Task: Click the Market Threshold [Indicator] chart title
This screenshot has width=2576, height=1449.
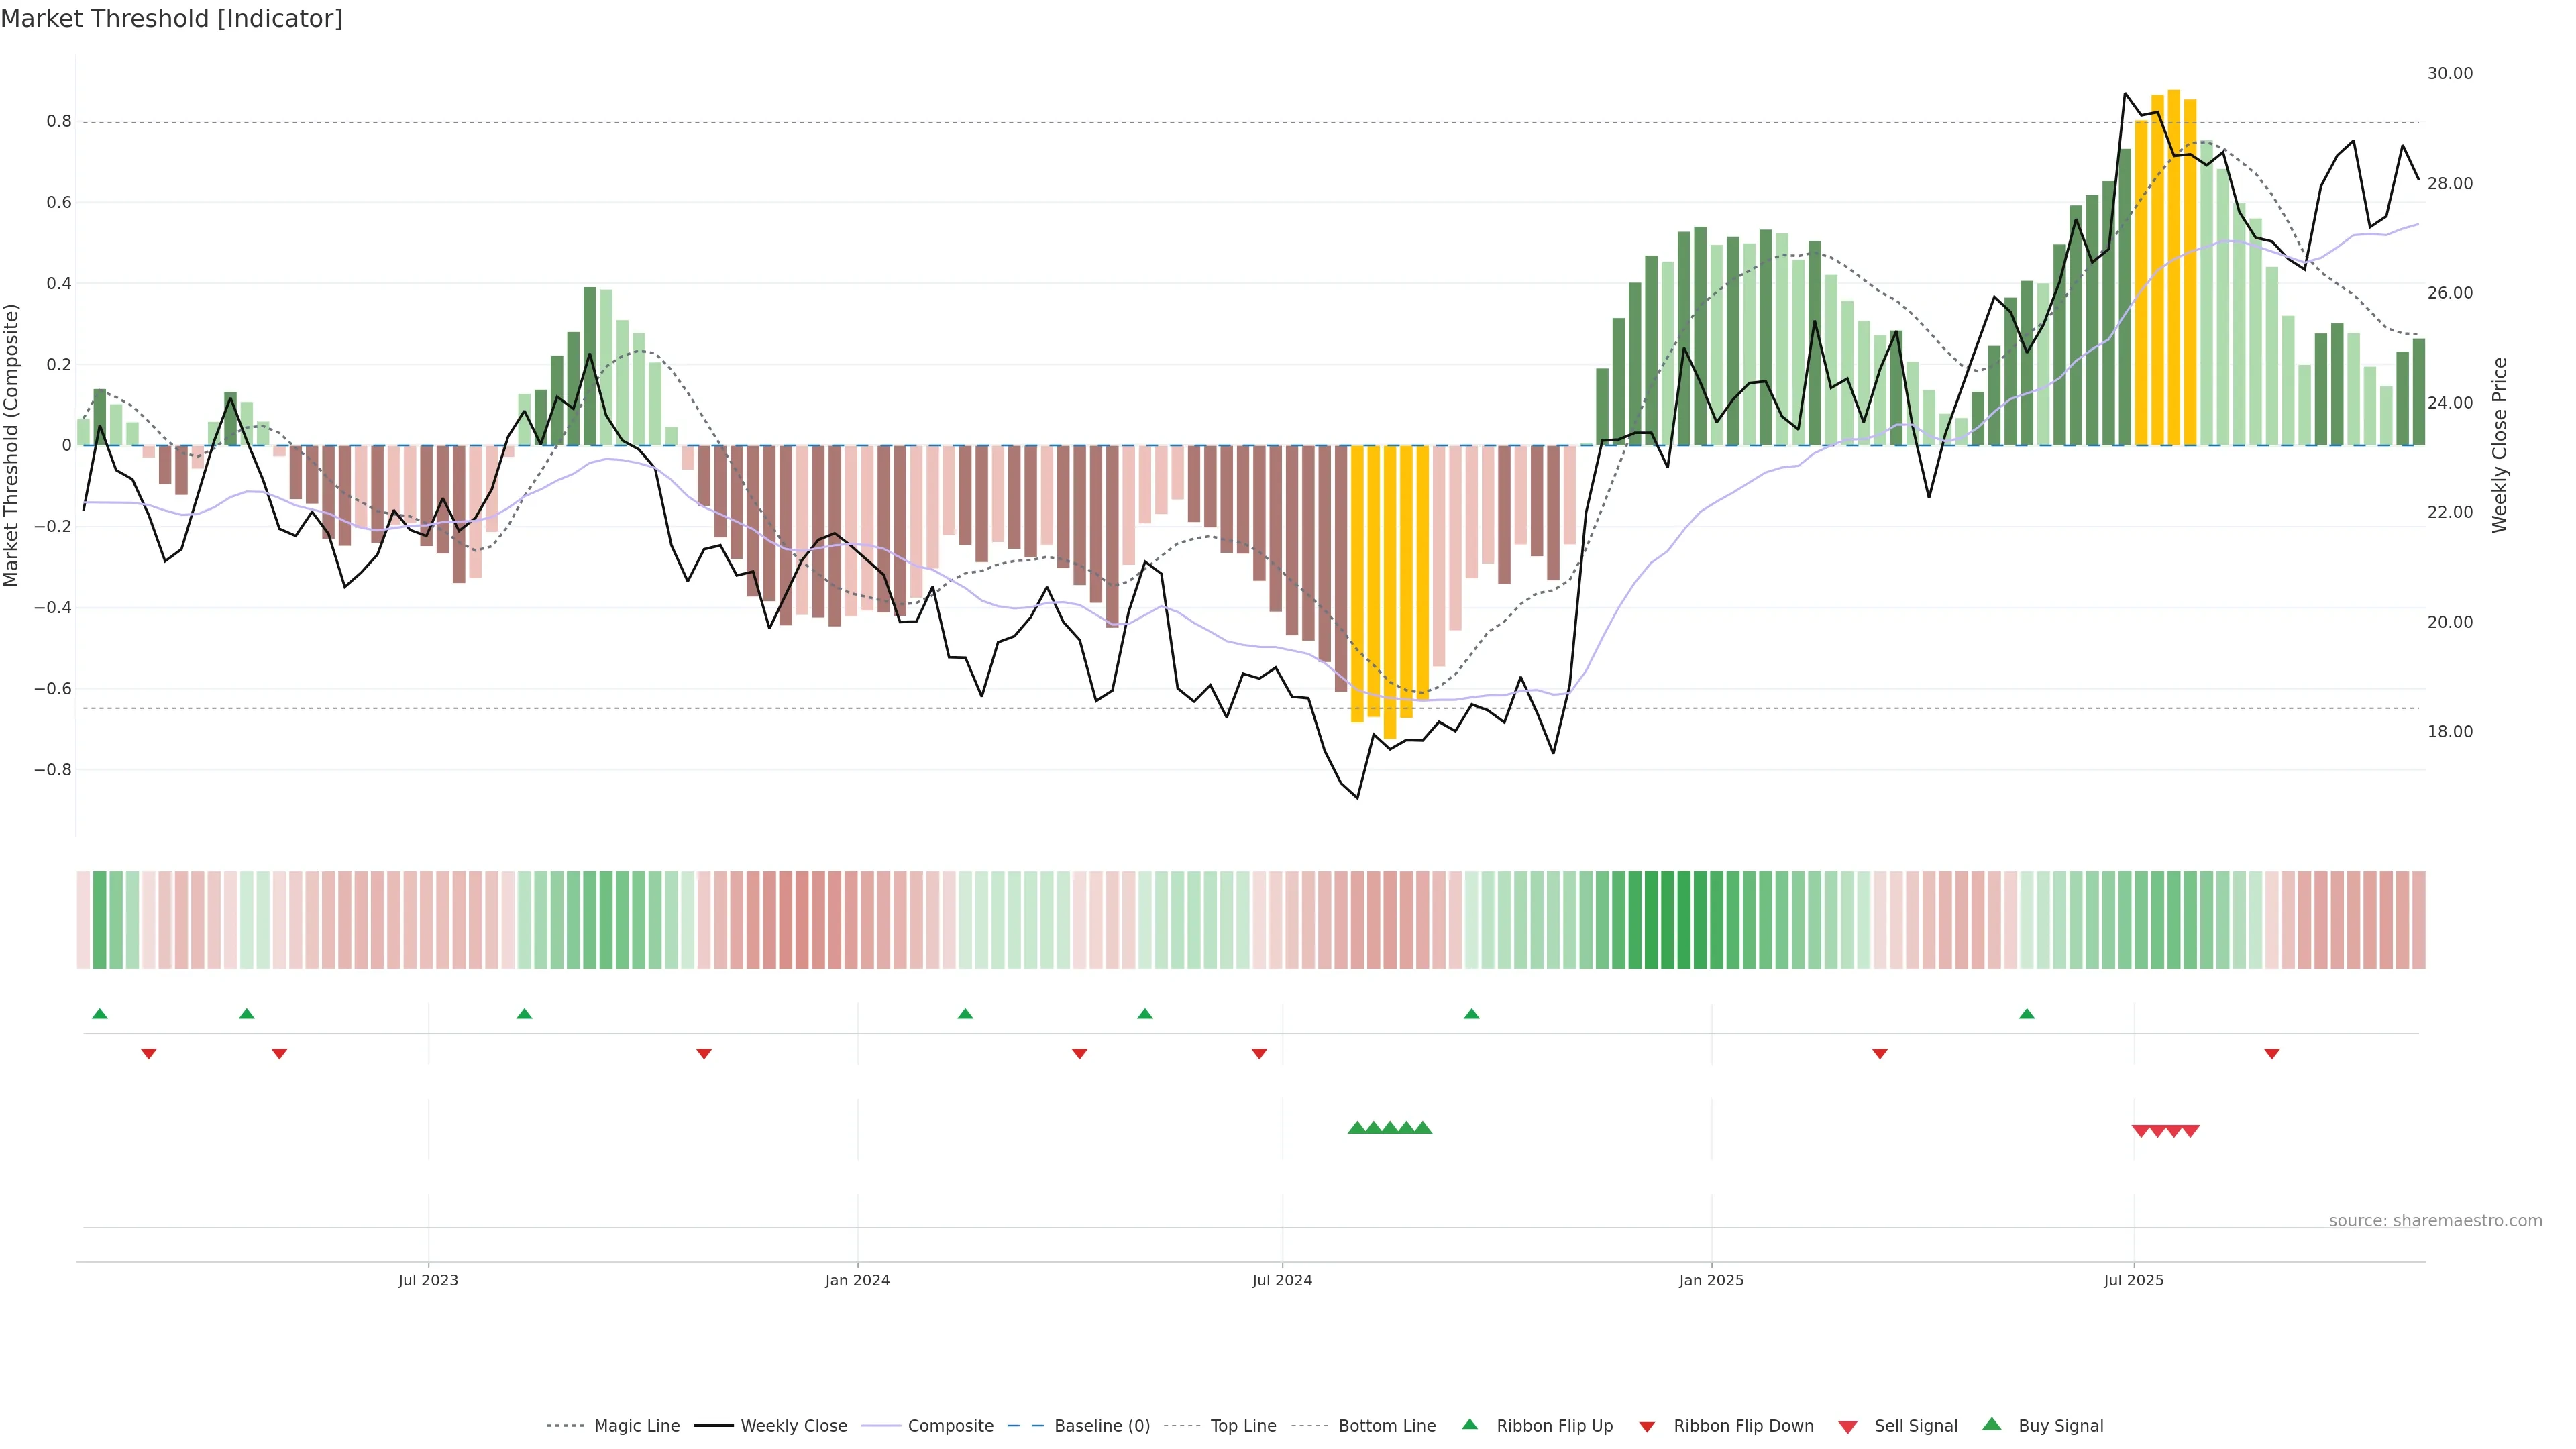Action: click(x=171, y=19)
